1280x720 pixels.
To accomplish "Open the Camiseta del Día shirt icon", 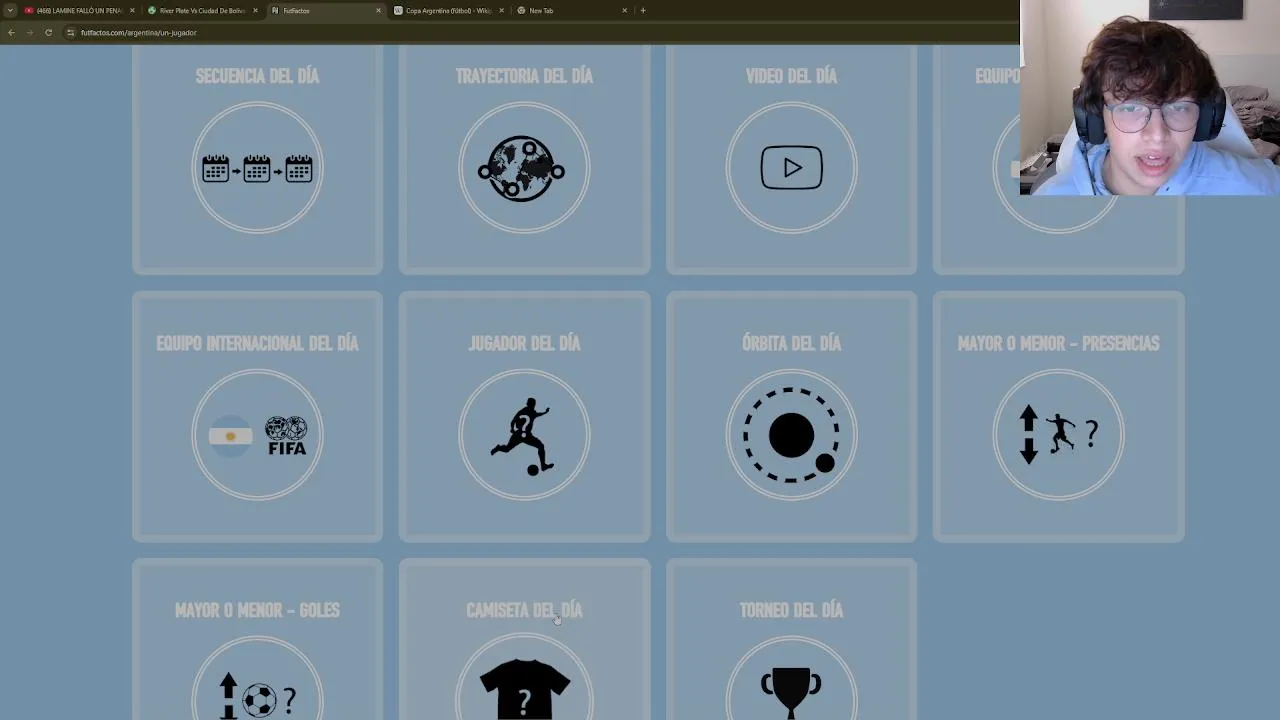I will tap(524, 690).
